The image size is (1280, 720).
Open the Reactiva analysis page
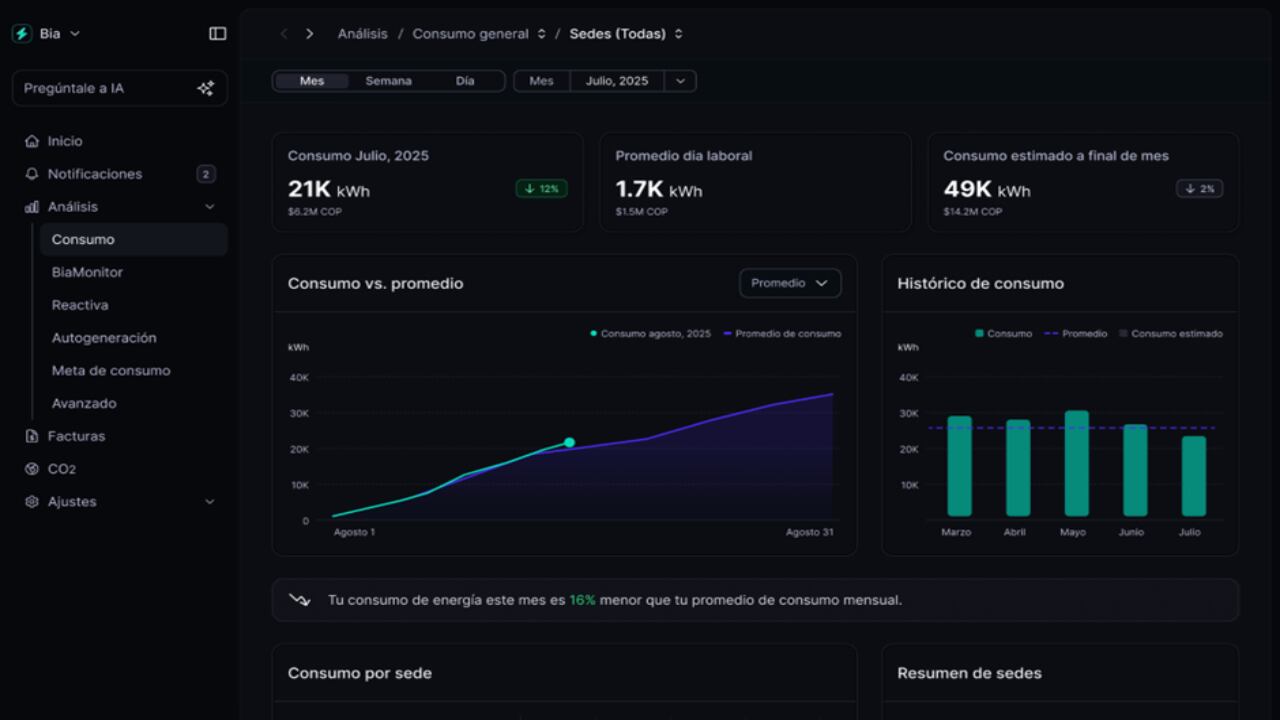81,305
